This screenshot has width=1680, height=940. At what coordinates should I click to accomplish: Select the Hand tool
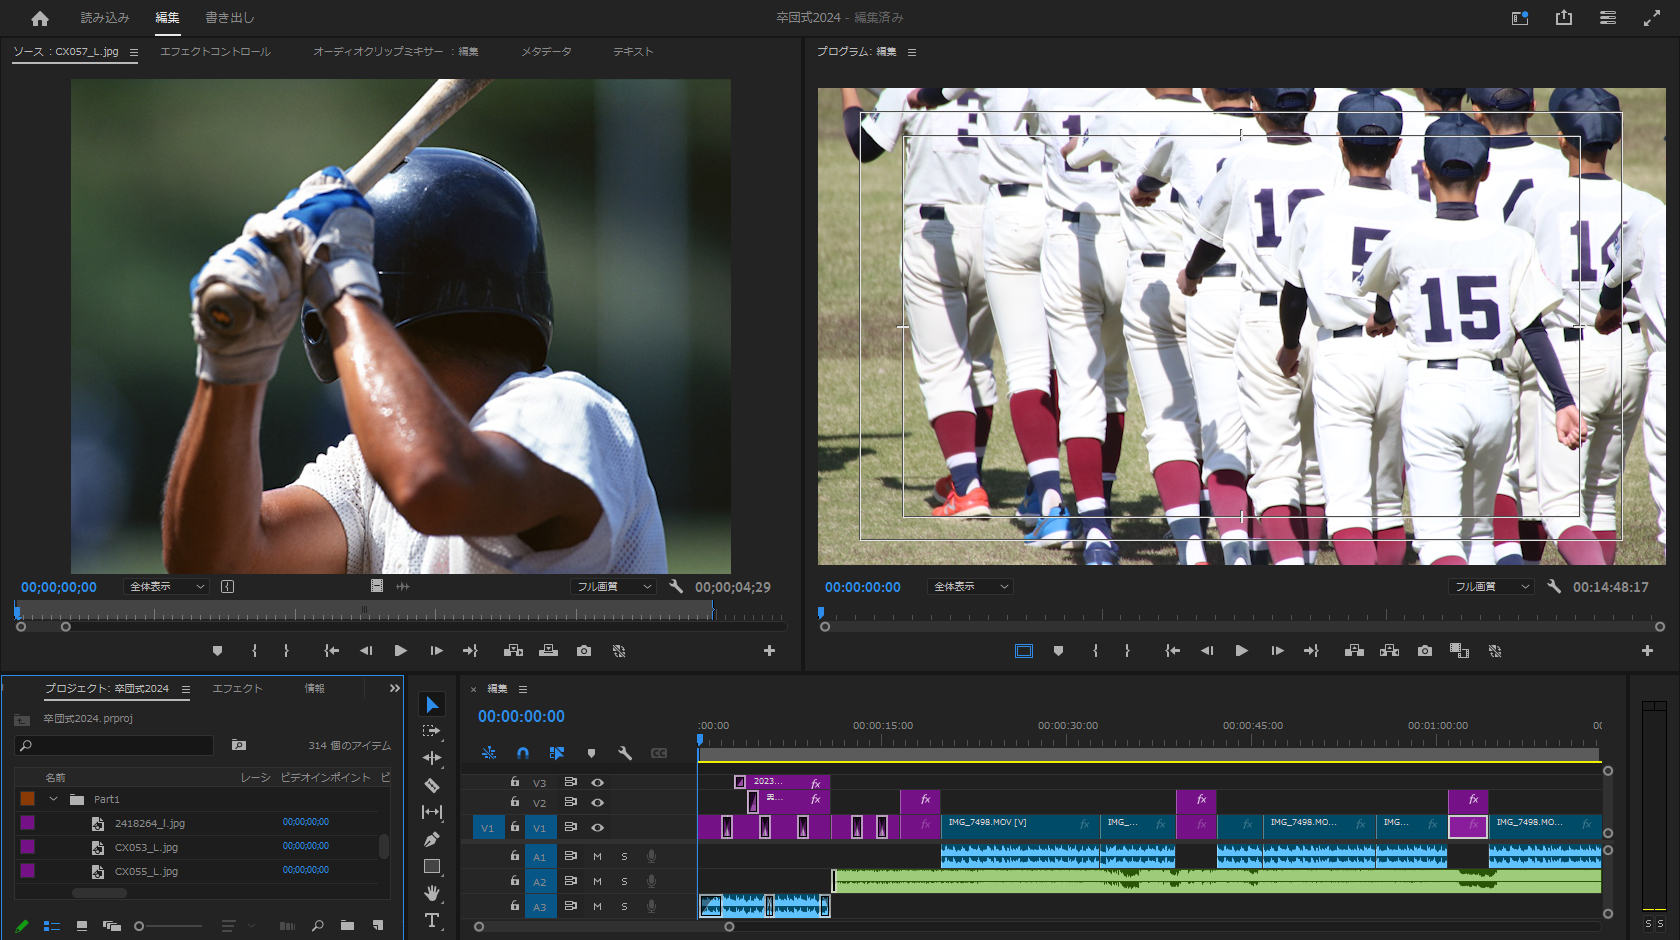(432, 893)
